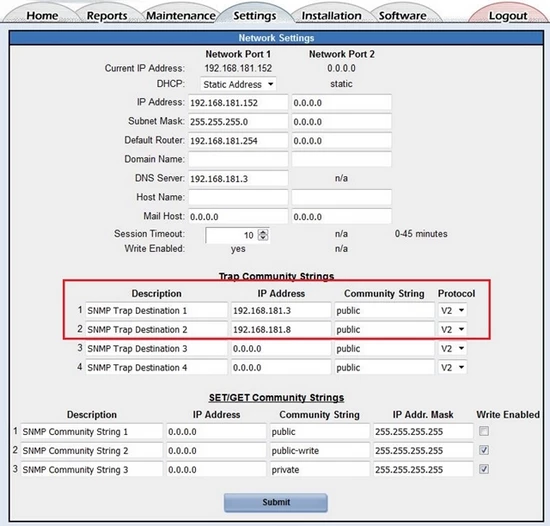Viewport: 550px width, 526px height.
Task: Open Protocol dropdown for Trap Destination 3
Action: pos(452,348)
